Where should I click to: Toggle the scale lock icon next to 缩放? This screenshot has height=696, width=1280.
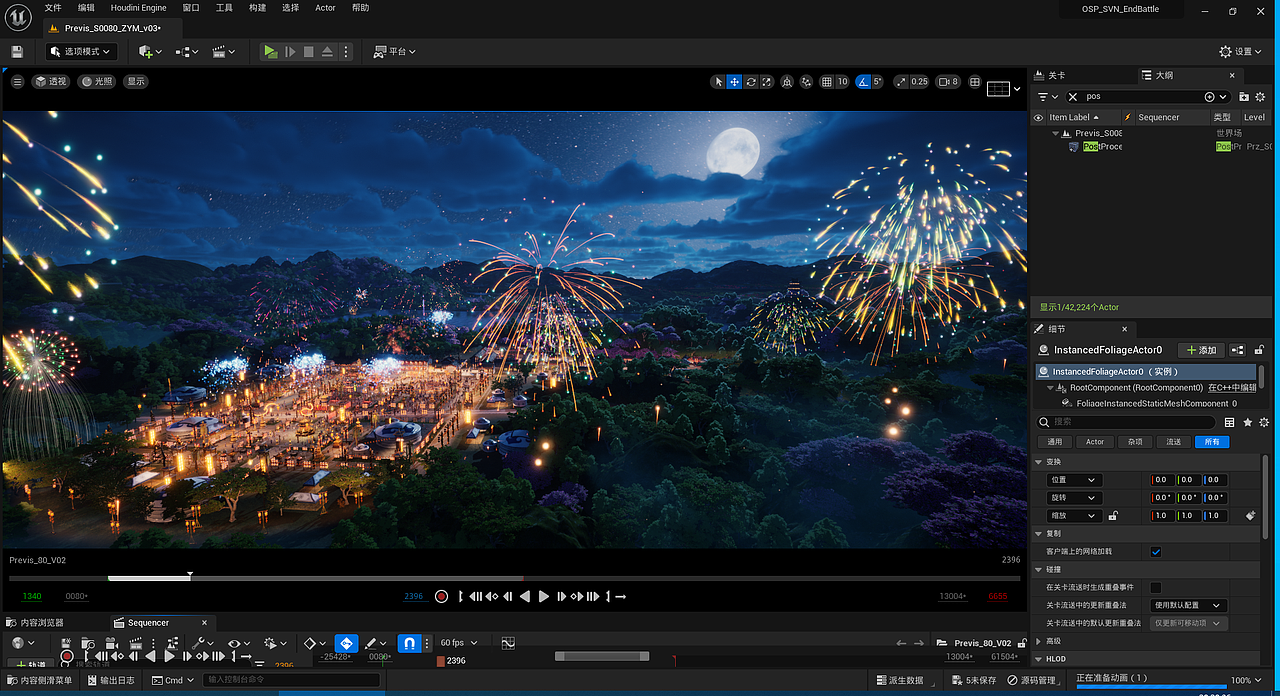tap(1112, 516)
